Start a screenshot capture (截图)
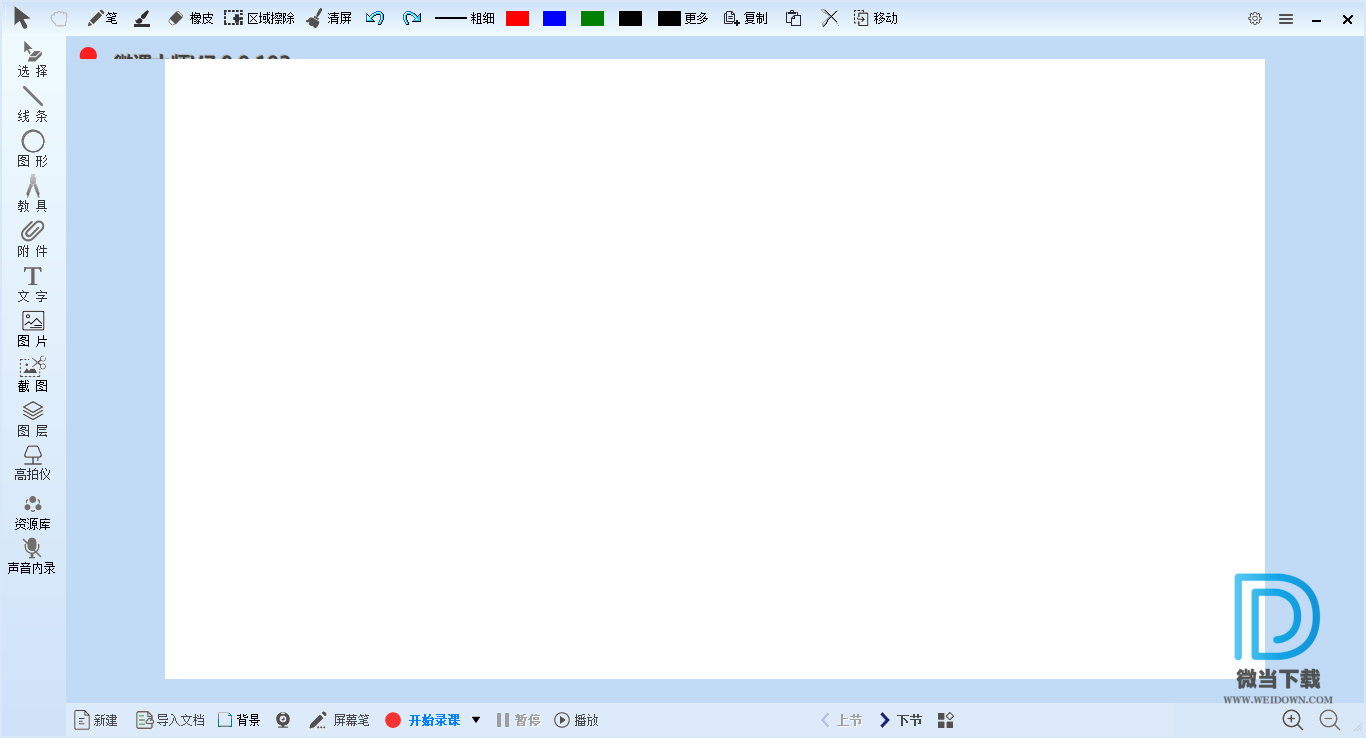Image resolution: width=1366 pixels, height=738 pixels. (32, 374)
